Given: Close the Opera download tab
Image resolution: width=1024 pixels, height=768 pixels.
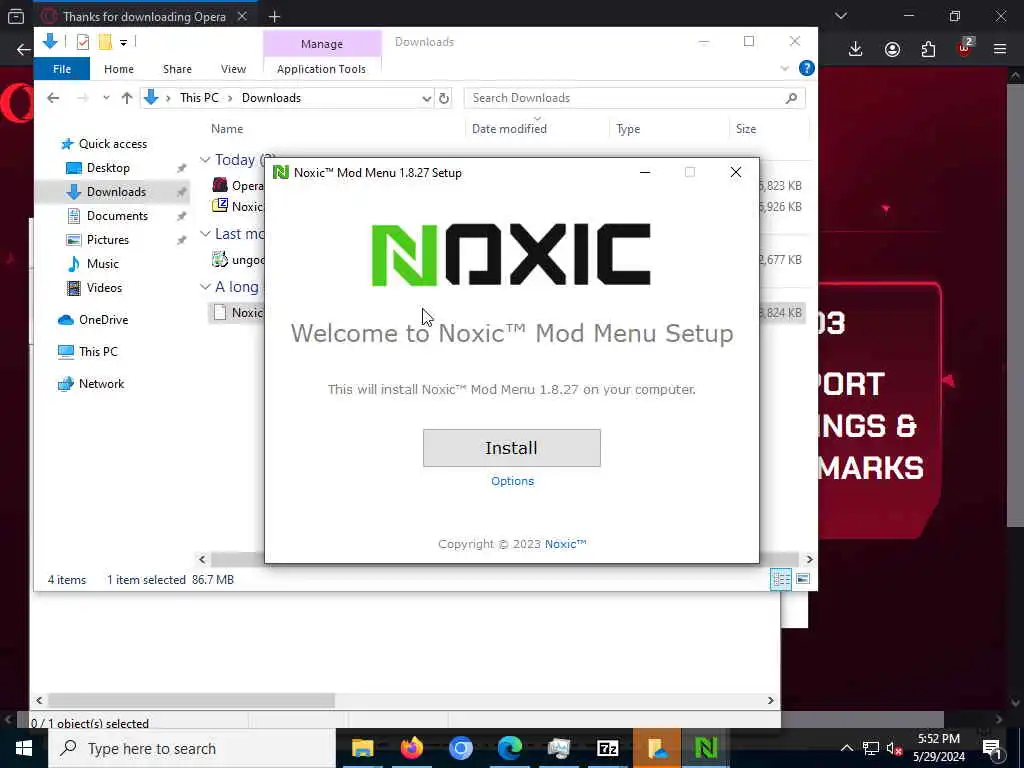Looking at the screenshot, I should [x=242, y=16].
